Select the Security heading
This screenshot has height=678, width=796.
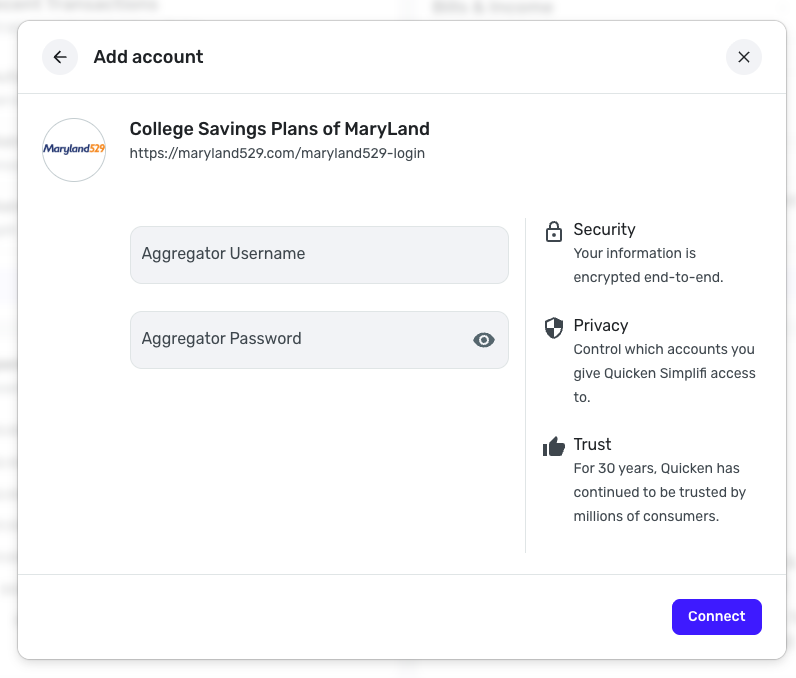pyautogui.click(x=604, y=229)
